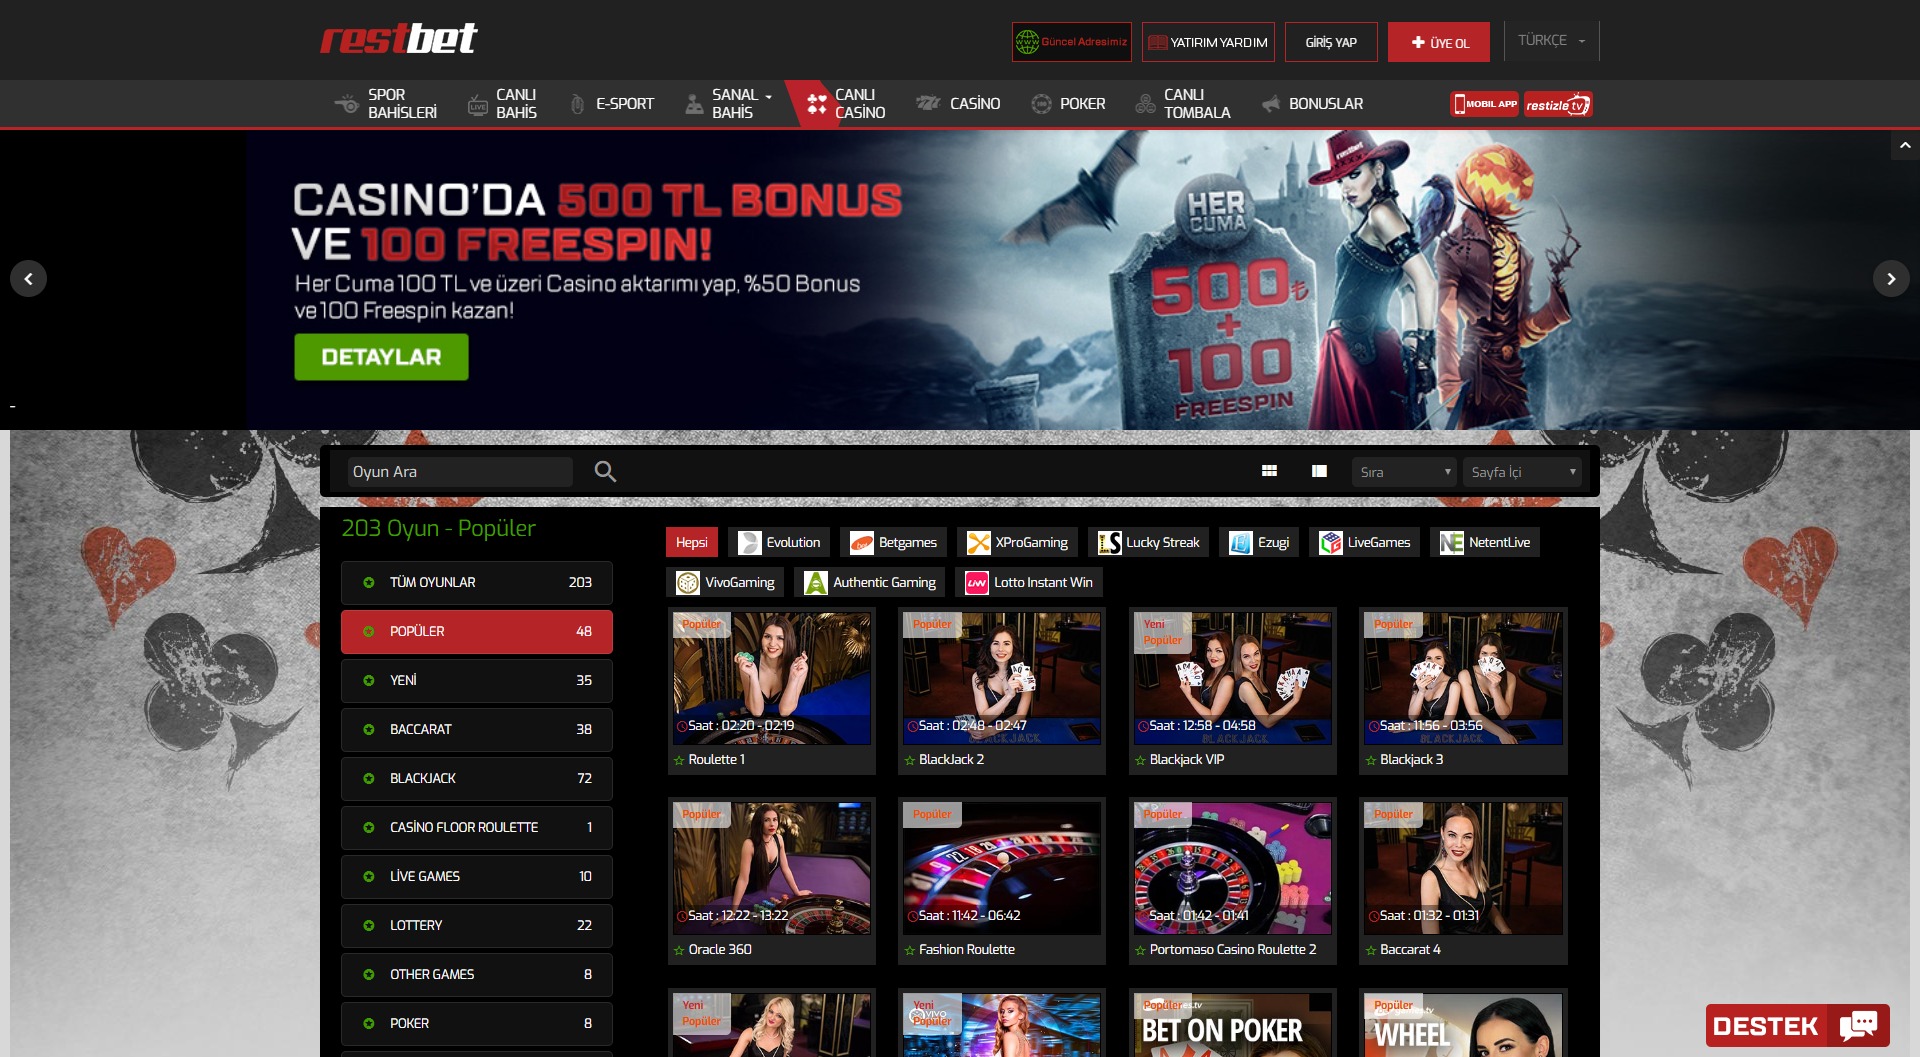Select Popüler category
1920x1057 pixels.
tap(477, 632)
